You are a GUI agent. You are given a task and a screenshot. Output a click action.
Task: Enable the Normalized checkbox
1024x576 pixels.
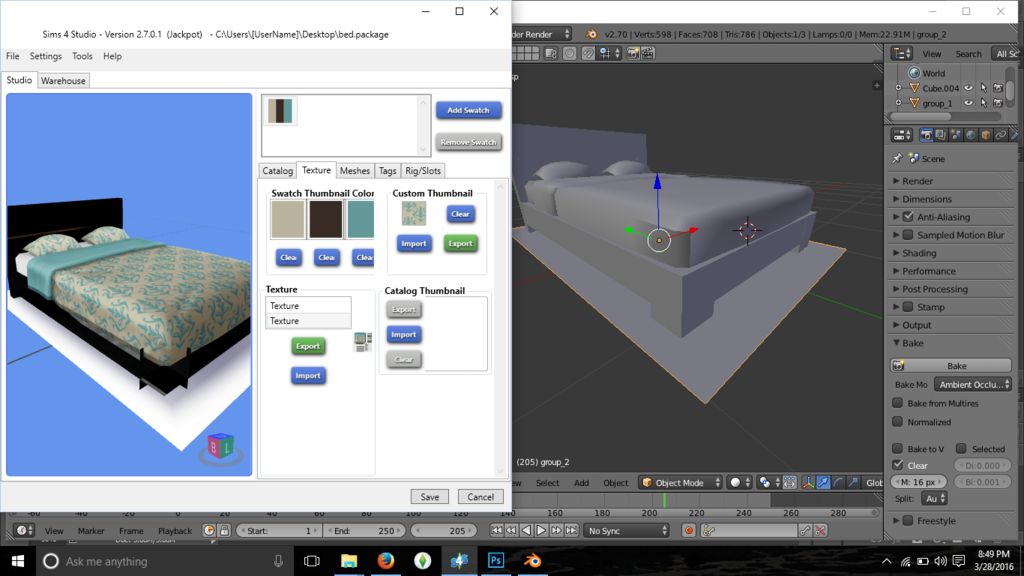point(898,422)
